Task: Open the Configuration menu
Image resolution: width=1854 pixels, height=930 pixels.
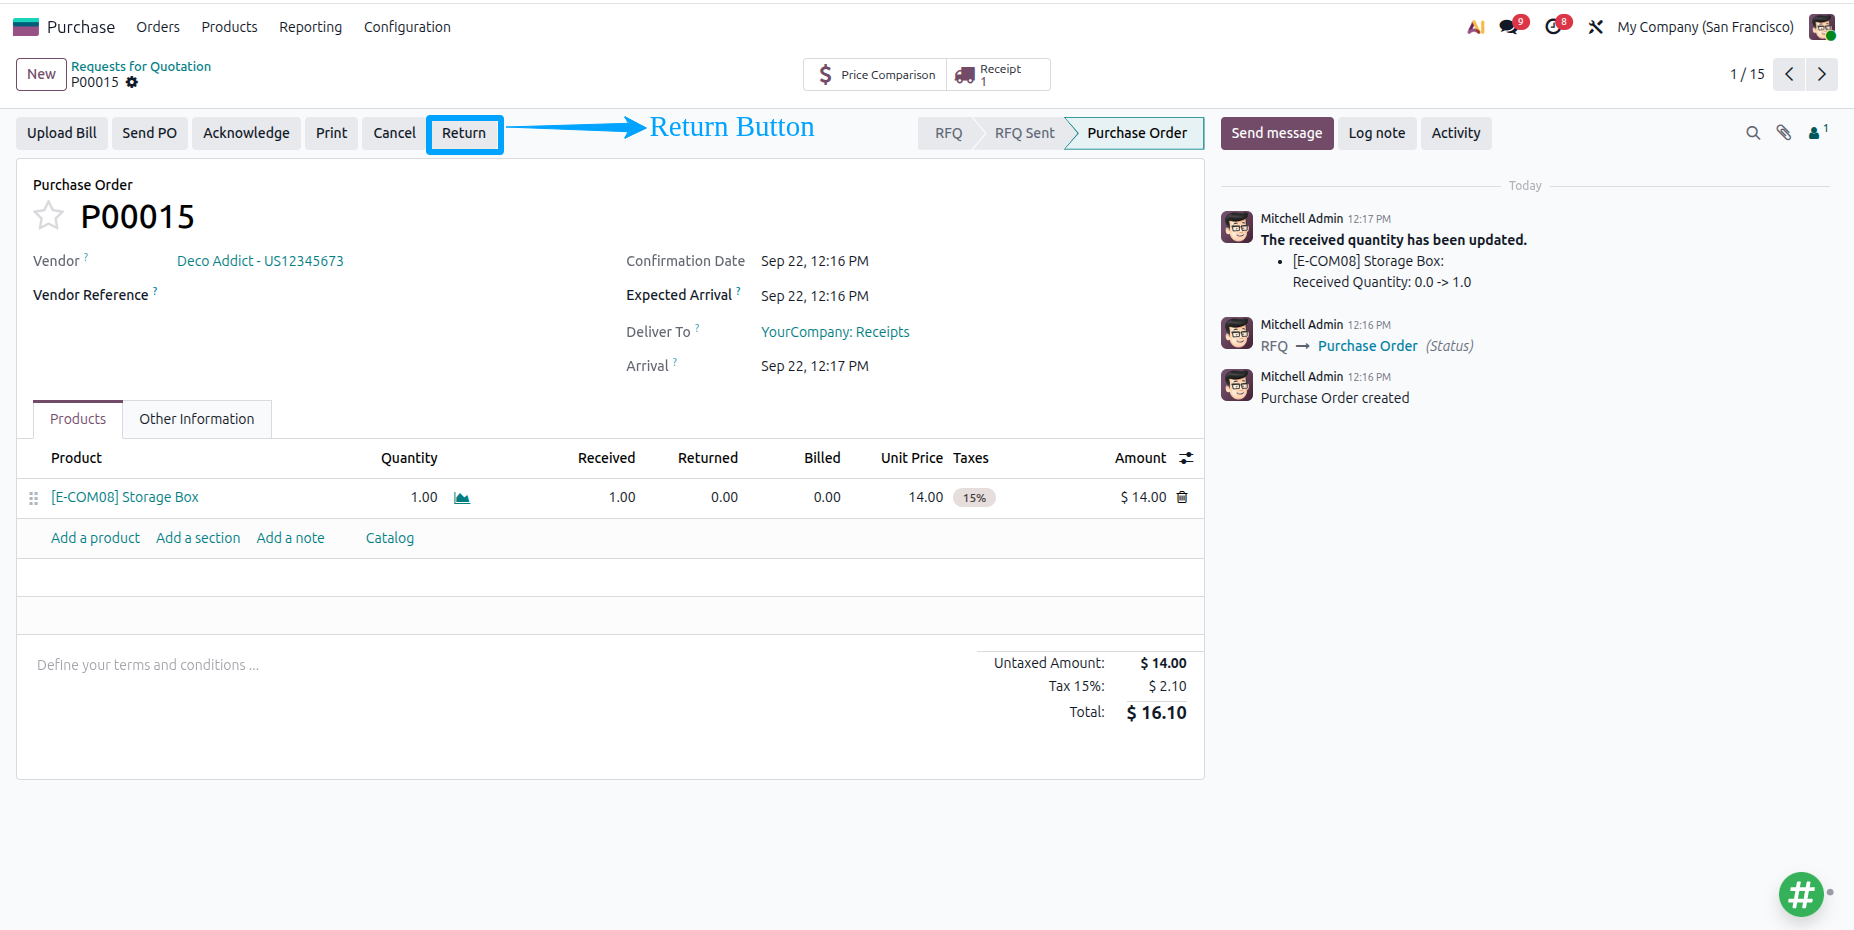Action: [x=407, y=27]
